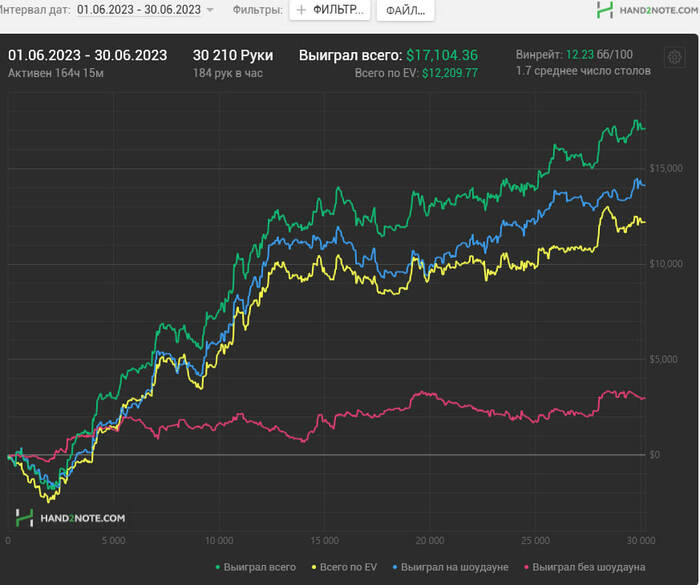Open the ФАЙЛ... filter file button
This screenshot has height=585, width=700.
(405, 10)
